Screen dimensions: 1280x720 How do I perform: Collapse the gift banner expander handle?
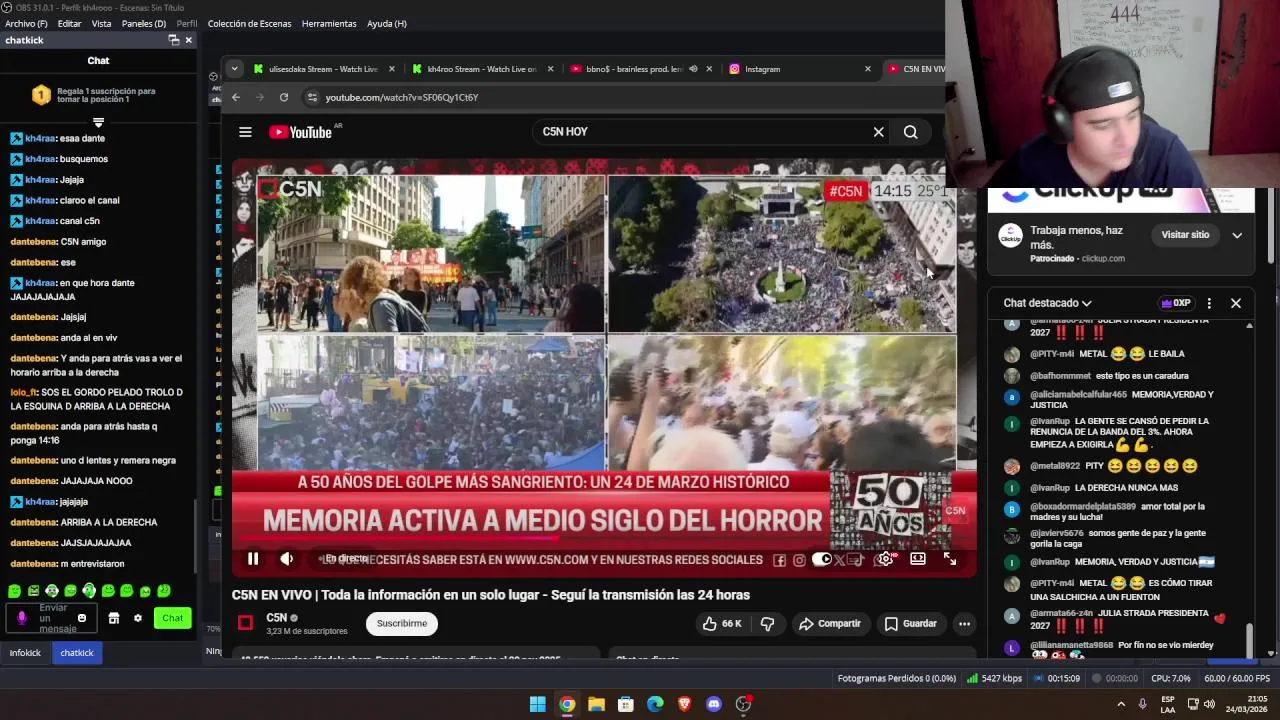pyautogui.click(x=98, y=122)
